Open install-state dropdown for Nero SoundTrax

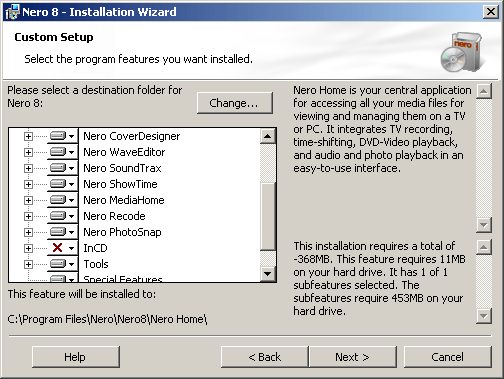click(x=62, y=168)
